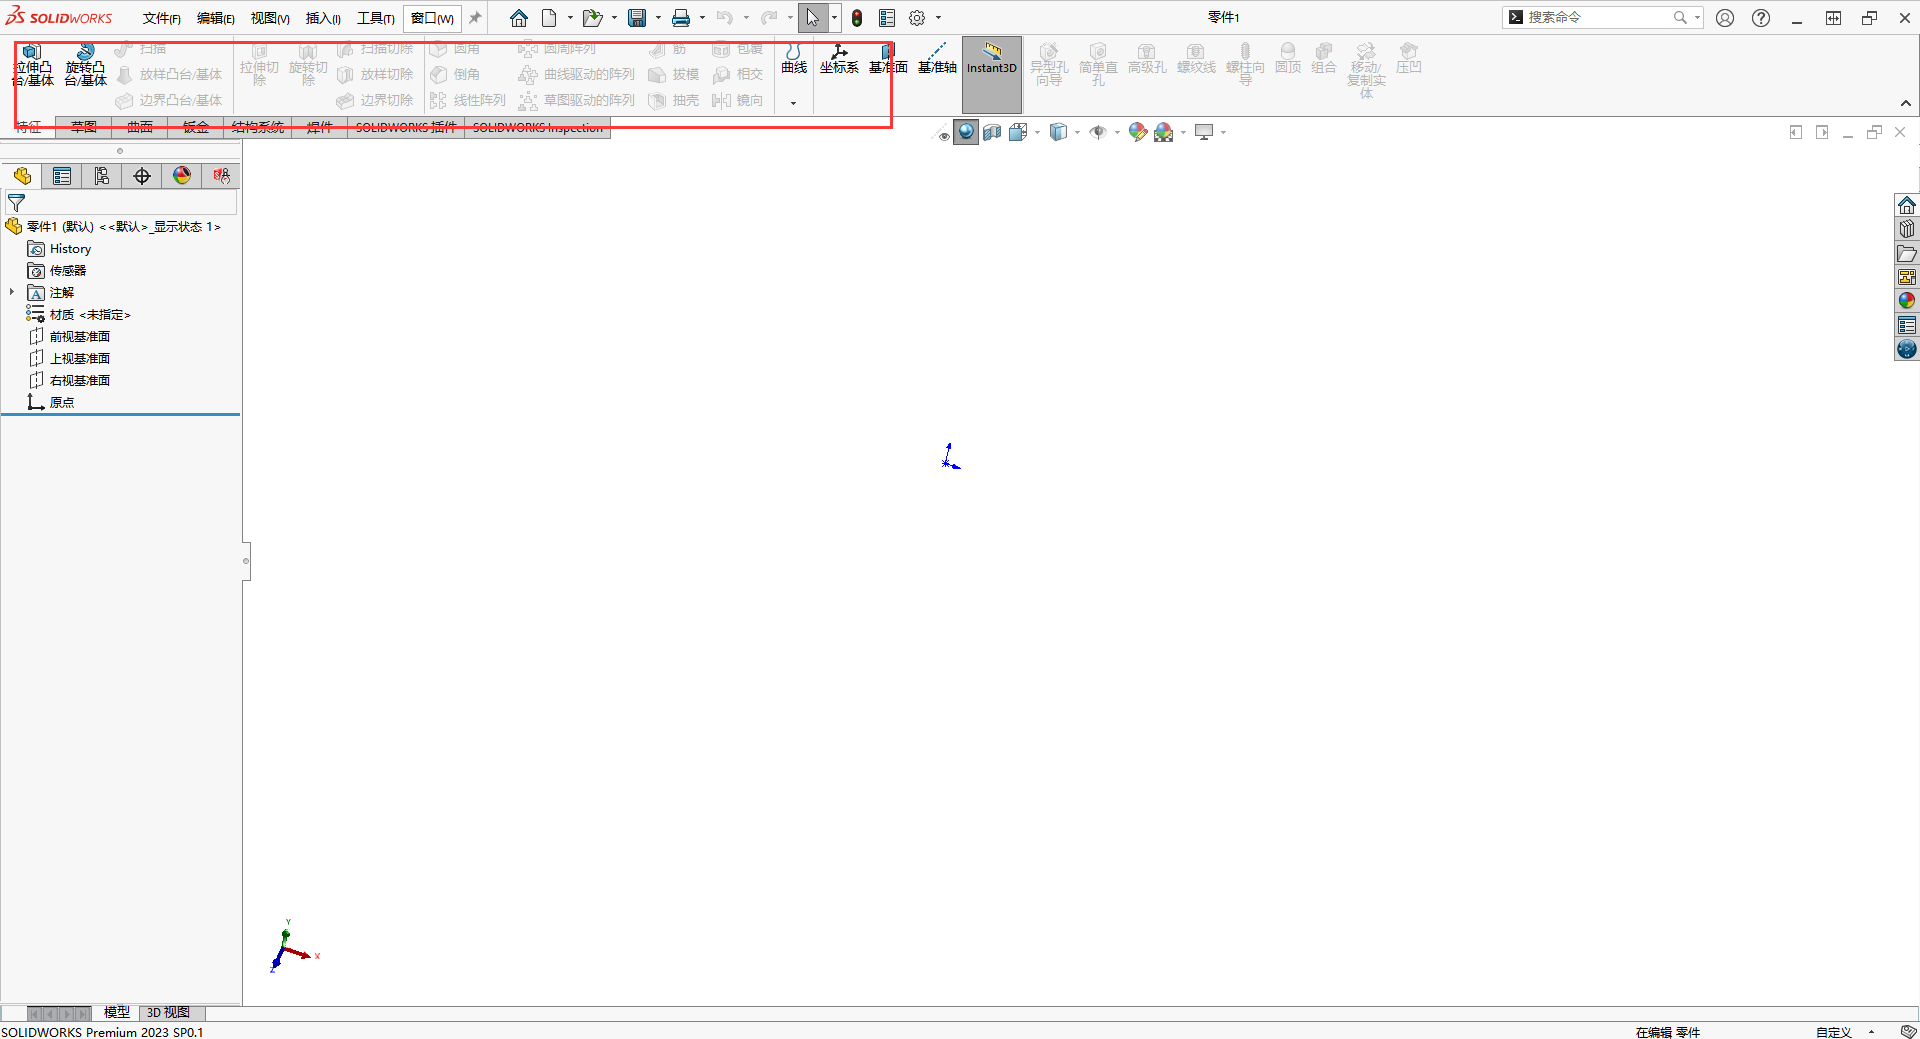Open the DisplayManager color ball tab
Image resolution: width=1920 pixels, height=1039 pixels.
pos(182,177)
